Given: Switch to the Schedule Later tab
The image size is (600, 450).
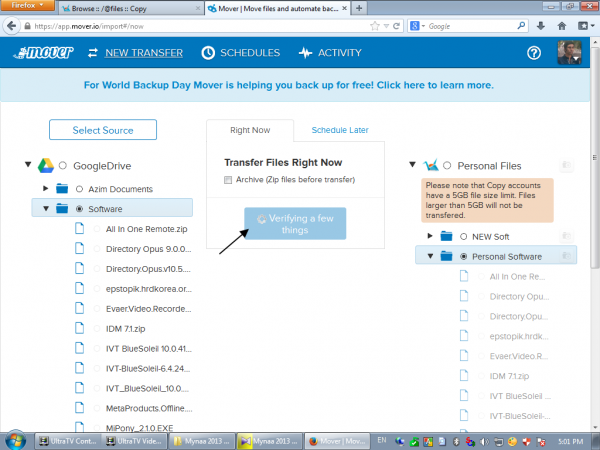Looking at the screenshot, I should (x=340, y=130).
